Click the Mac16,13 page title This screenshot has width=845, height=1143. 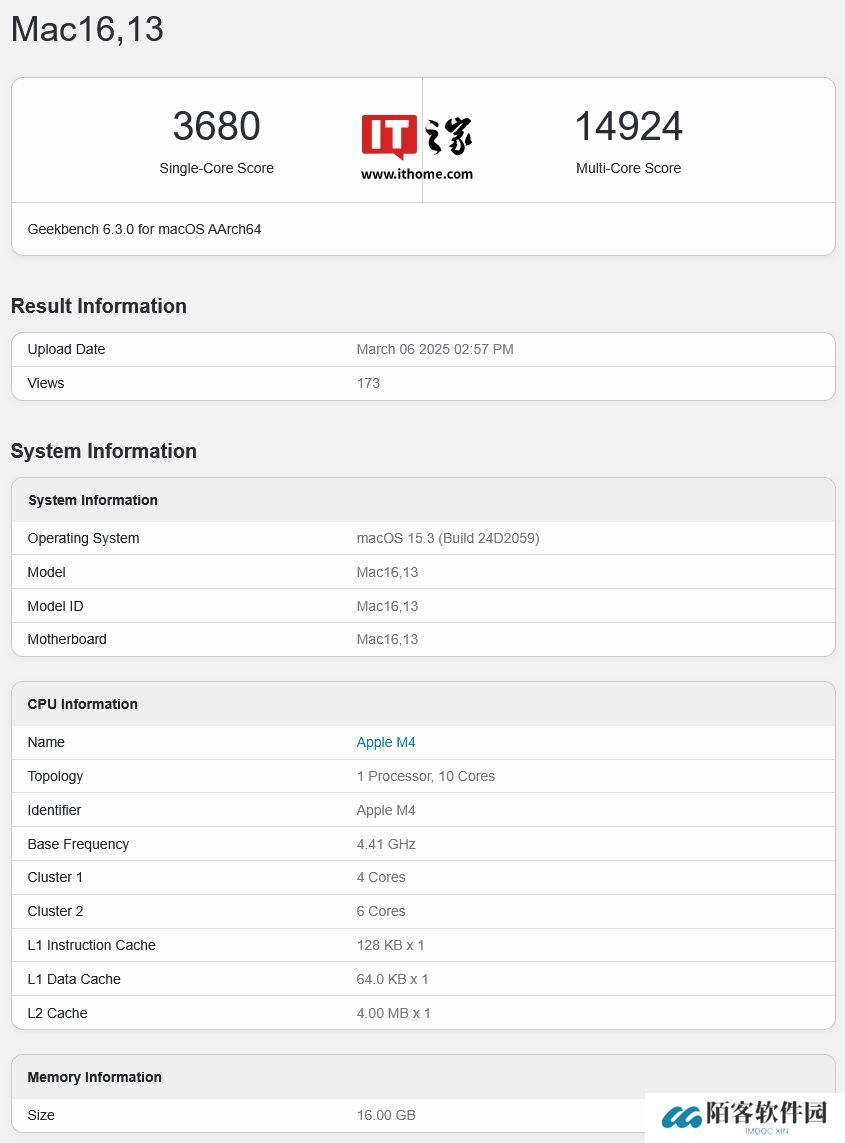87,29
